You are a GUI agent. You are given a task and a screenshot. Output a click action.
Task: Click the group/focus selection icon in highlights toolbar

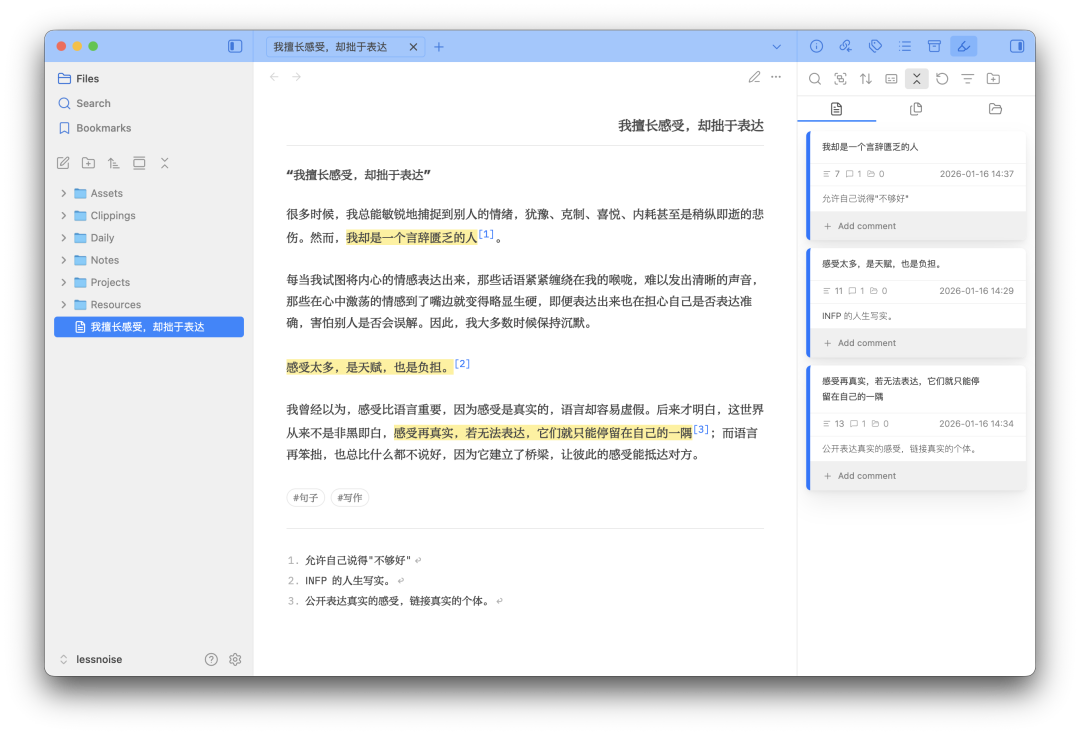pyautogui.click(x=840, y=79)
